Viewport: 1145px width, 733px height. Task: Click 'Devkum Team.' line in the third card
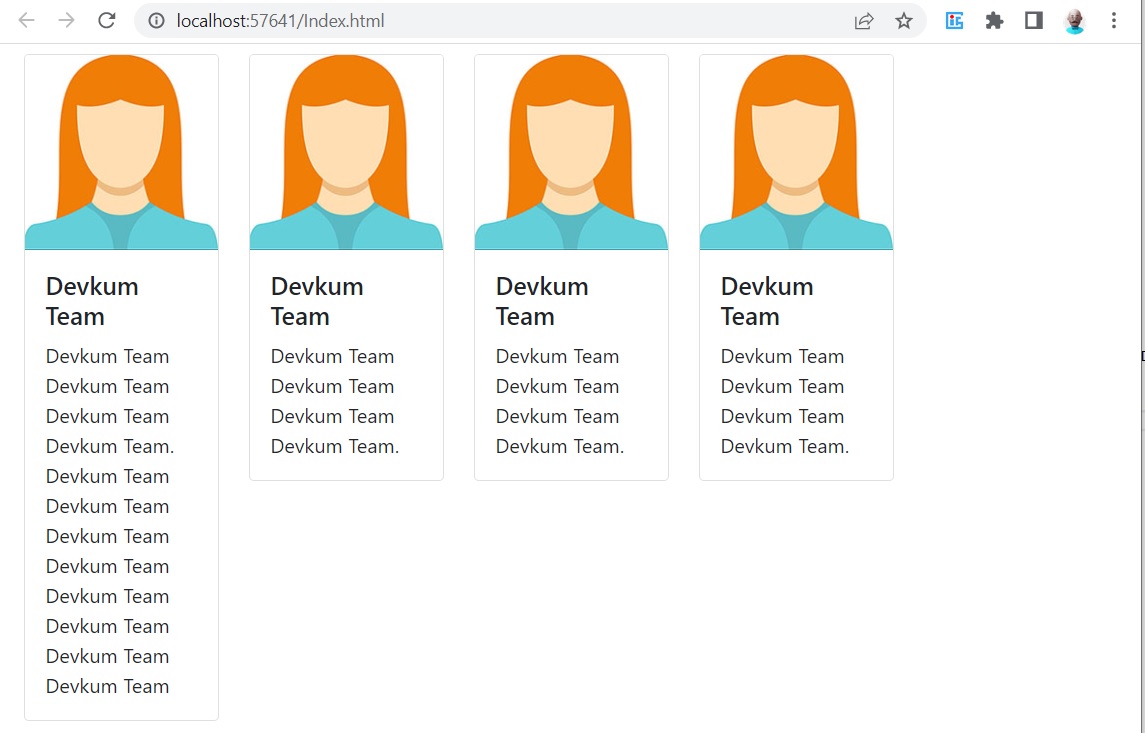[560, 446]
